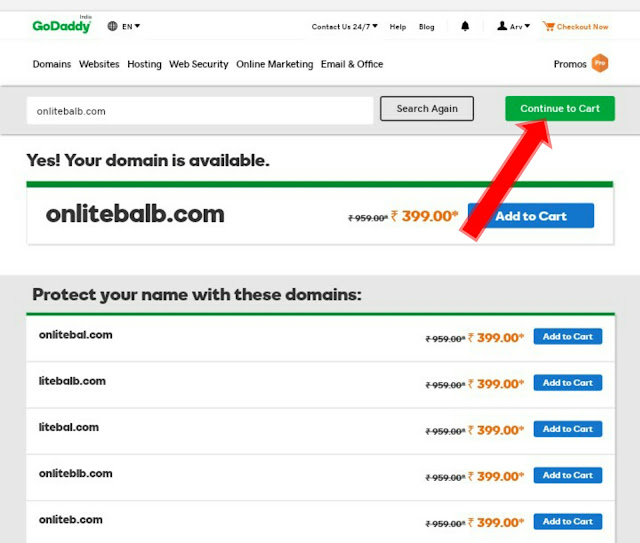Open the Promos link

tap(570, 64)
